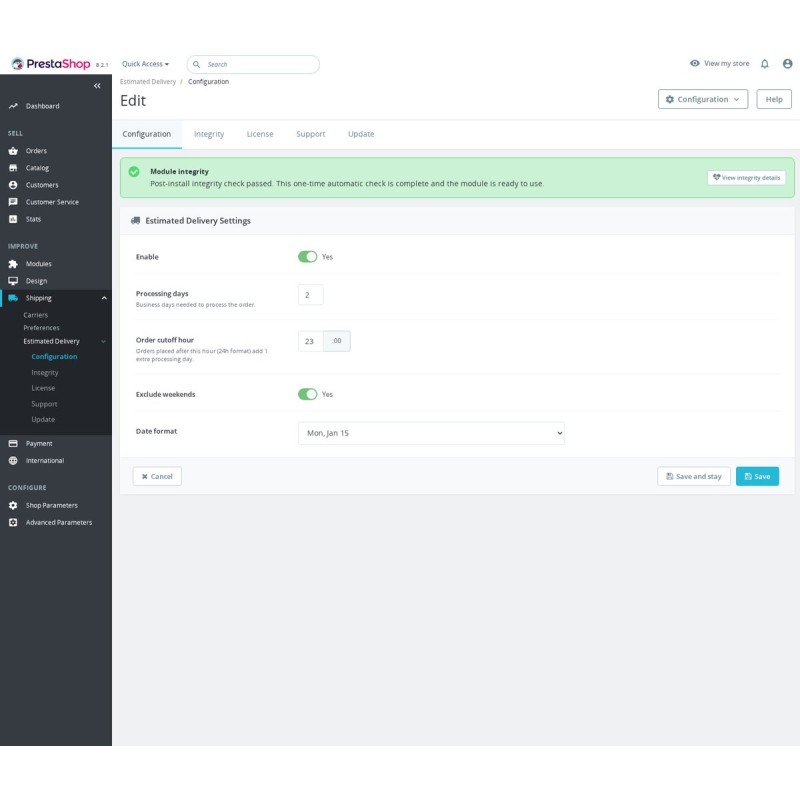Toggle the Exclude weekends switch
Viewport: 800px width, 800px height.
(x=308, y=394)
